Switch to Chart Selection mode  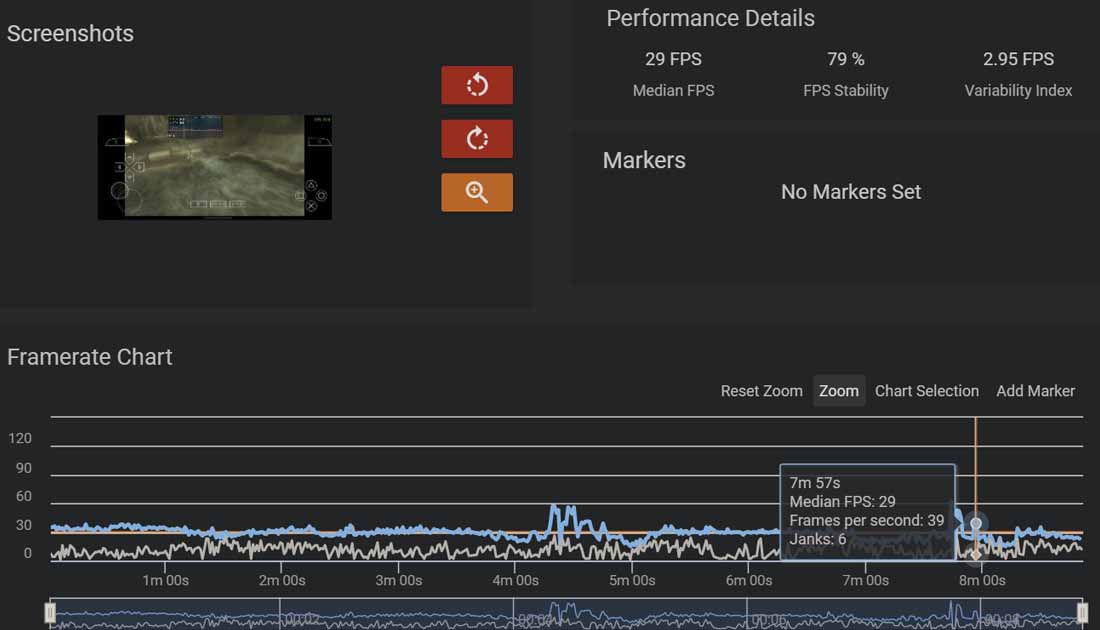(926, 391)
